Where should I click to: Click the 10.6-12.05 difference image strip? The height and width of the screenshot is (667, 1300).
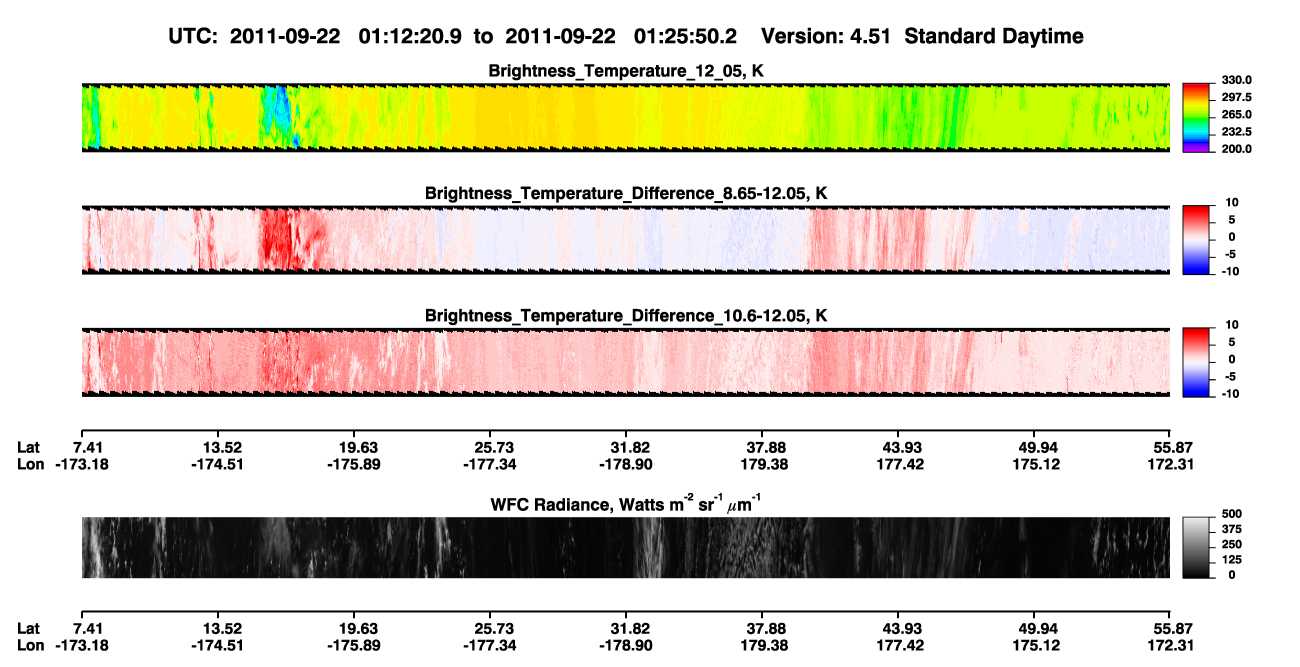626,362
